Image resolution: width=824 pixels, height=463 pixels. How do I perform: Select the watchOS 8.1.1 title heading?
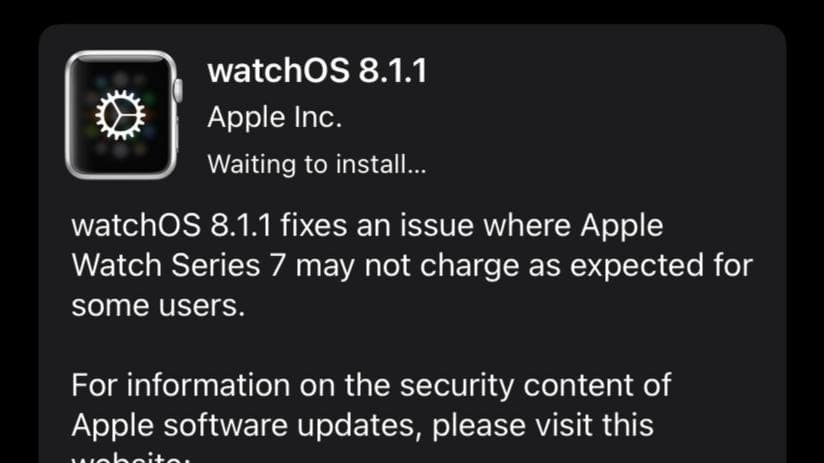point(317,70)
